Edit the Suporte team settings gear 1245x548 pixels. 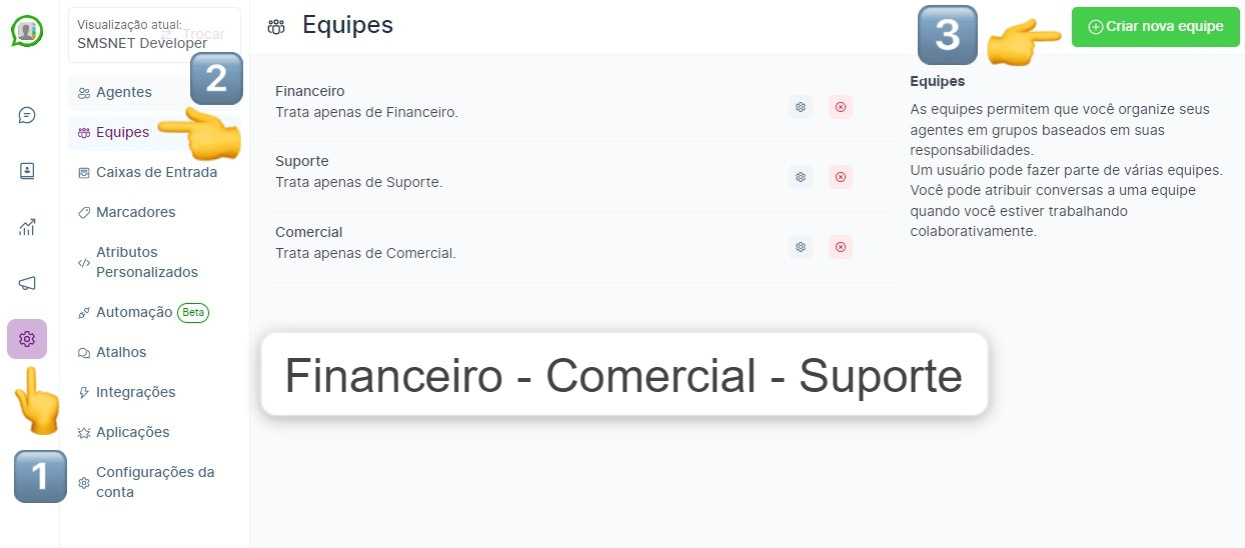(x=800, y=177)
